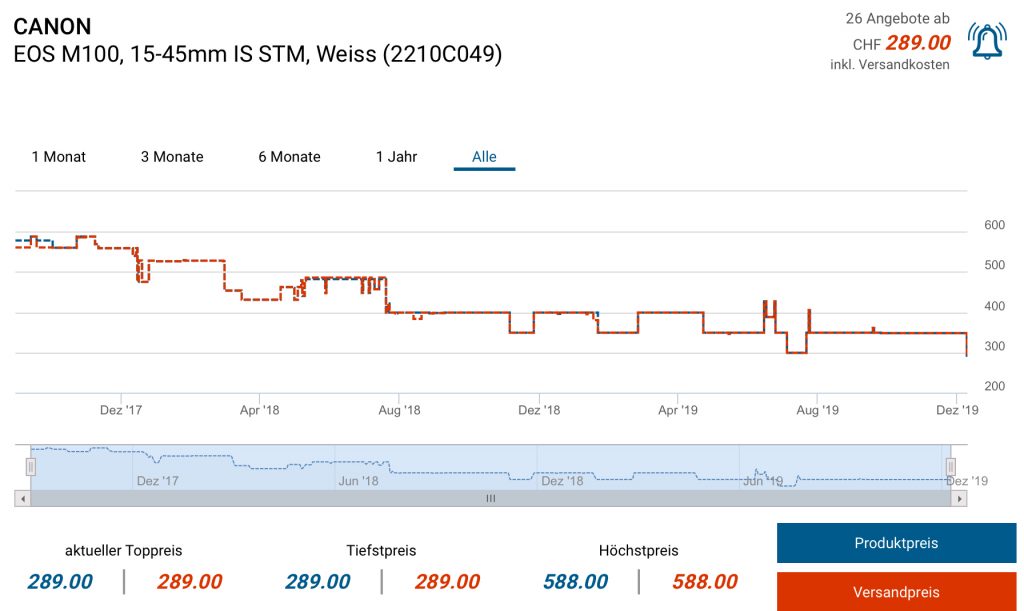
Task: Click the navigator's right range handle
Action: tap(951, 467)
